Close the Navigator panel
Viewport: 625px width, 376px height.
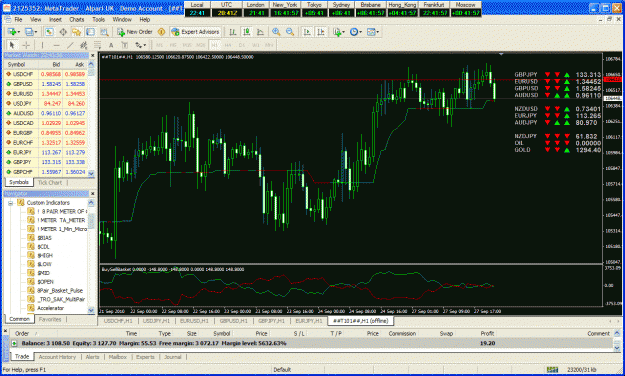click(92, 193)
